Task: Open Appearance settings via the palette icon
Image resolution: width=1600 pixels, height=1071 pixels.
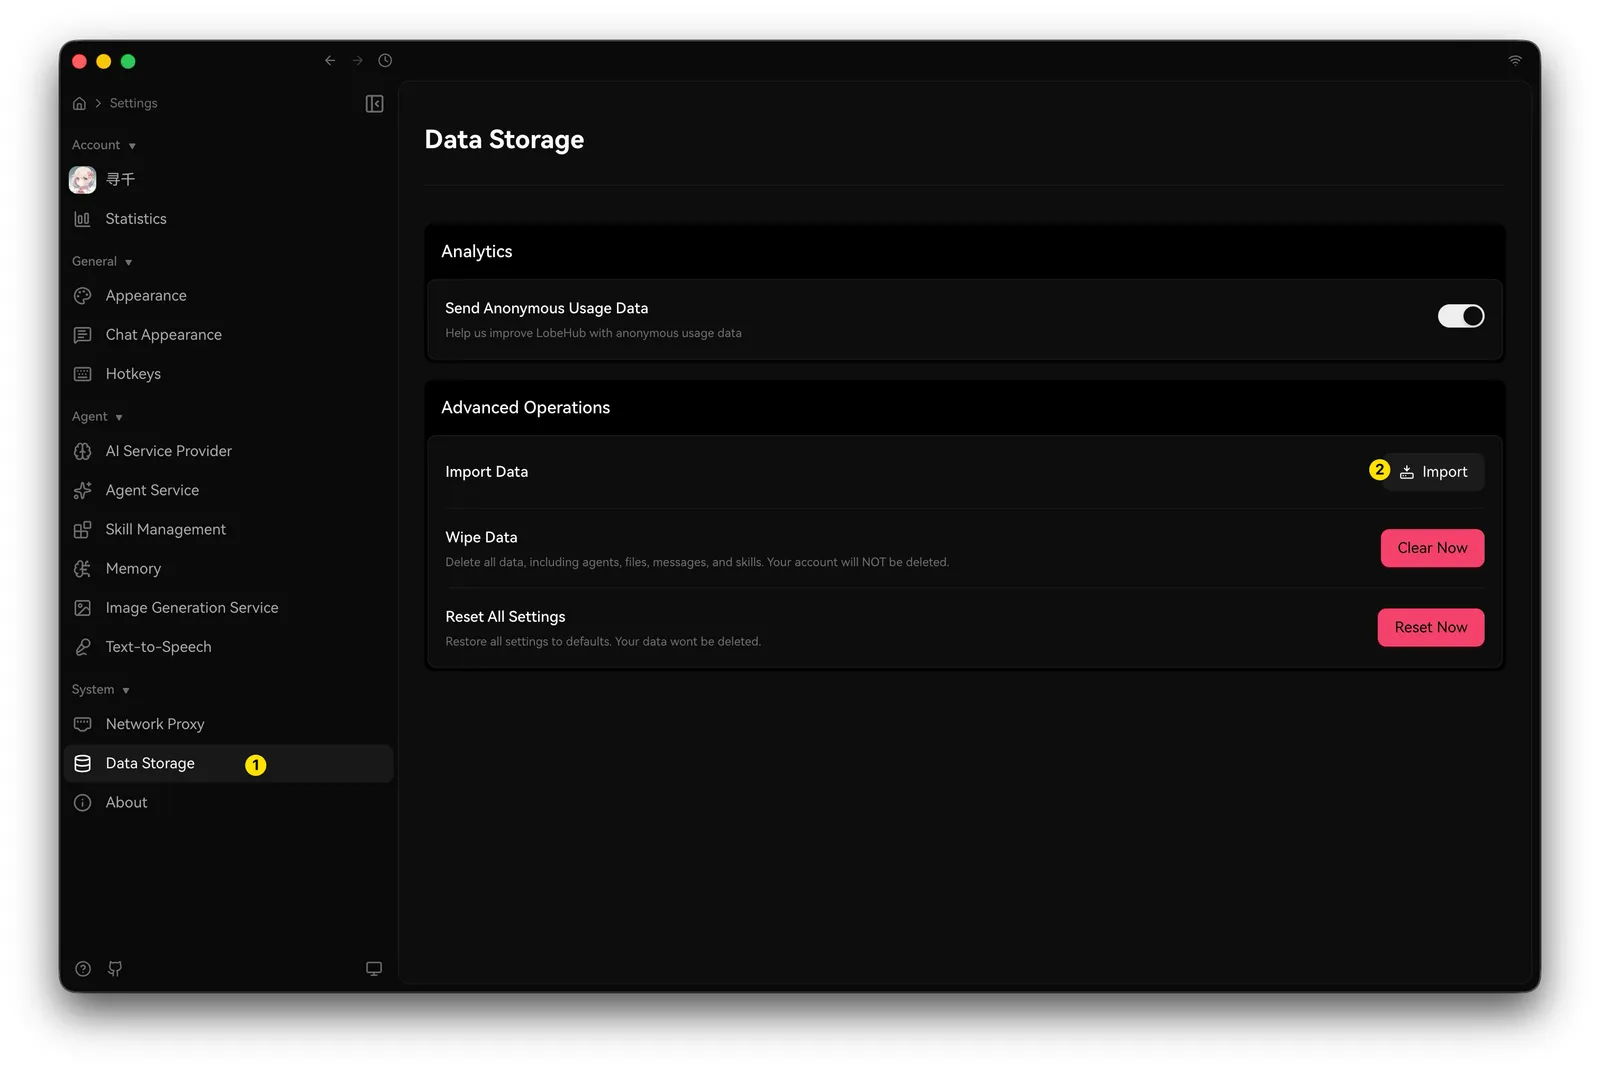Action: point(83,295)
